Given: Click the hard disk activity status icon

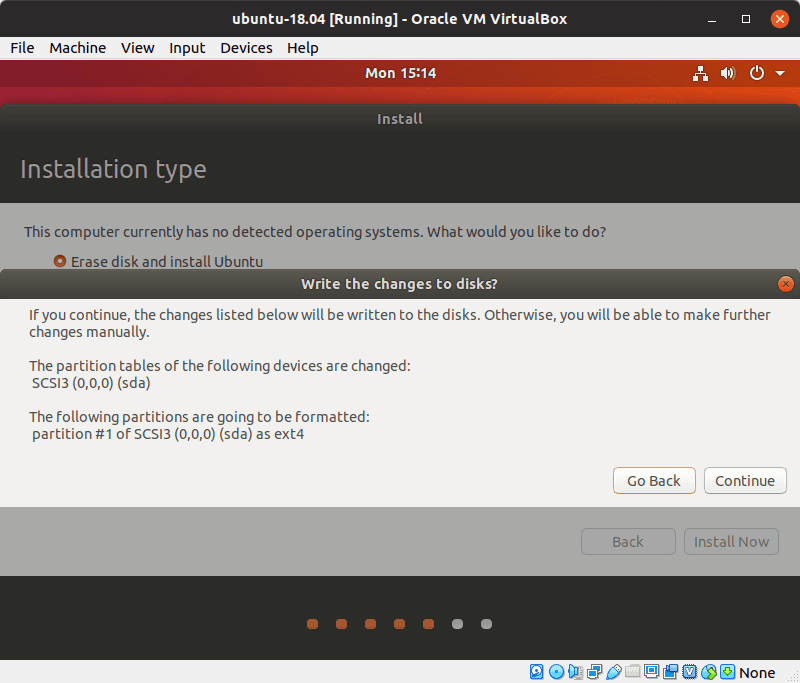Looking at the screenshot, I should tap(536, 672).
